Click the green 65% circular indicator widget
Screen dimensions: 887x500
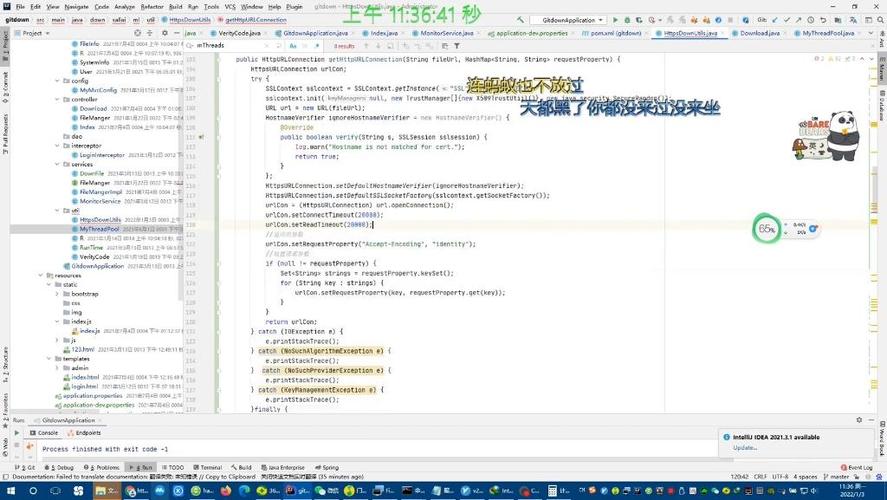(767, 229)
